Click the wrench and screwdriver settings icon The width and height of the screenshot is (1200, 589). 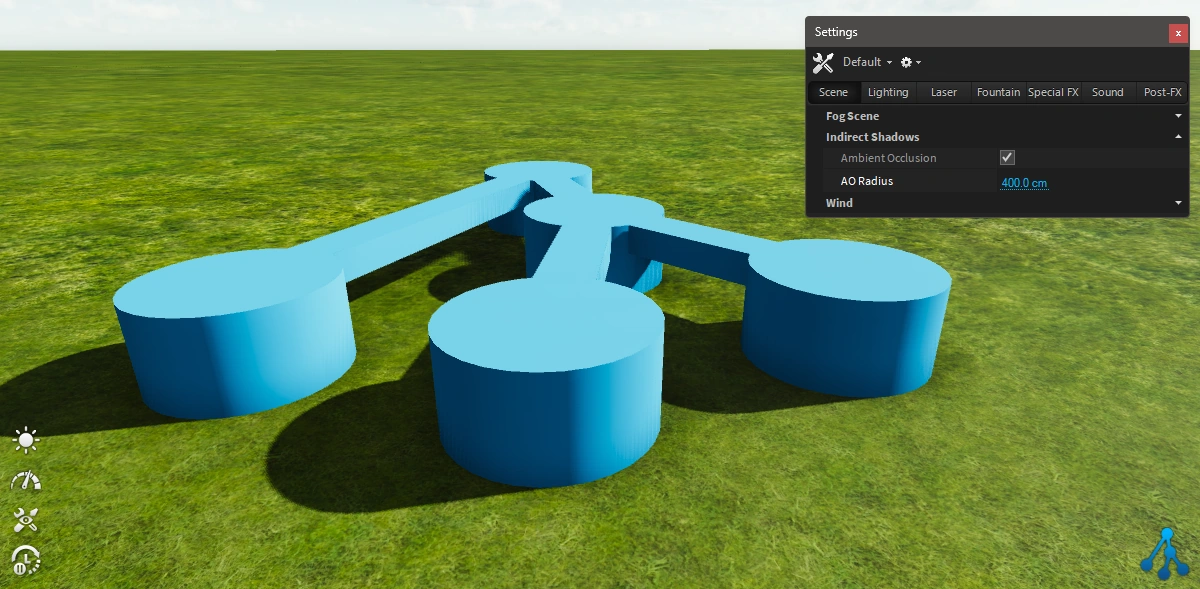[823, 63]
